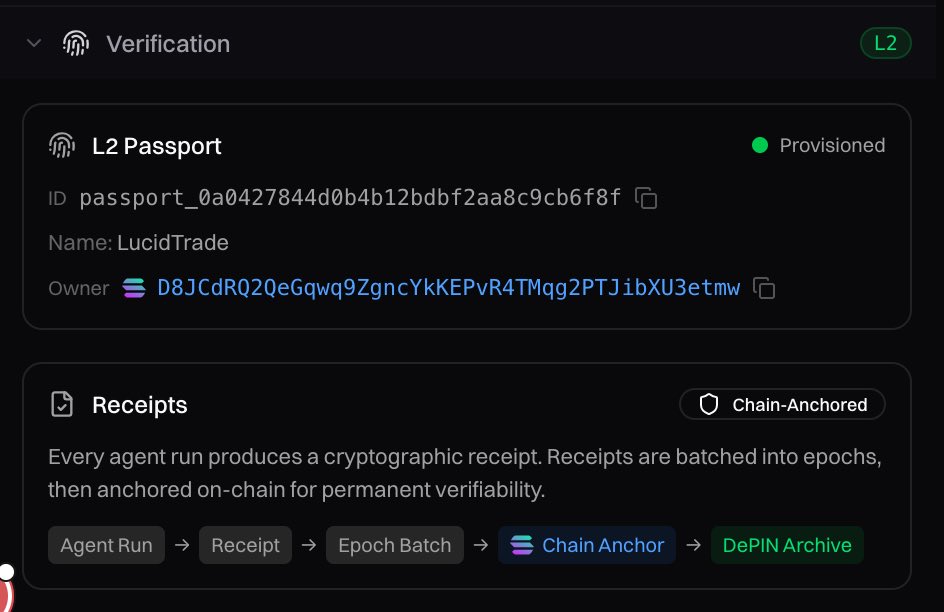Click the Chain-Anchored badge
The image size is (944, 612).
pos(782,404)
